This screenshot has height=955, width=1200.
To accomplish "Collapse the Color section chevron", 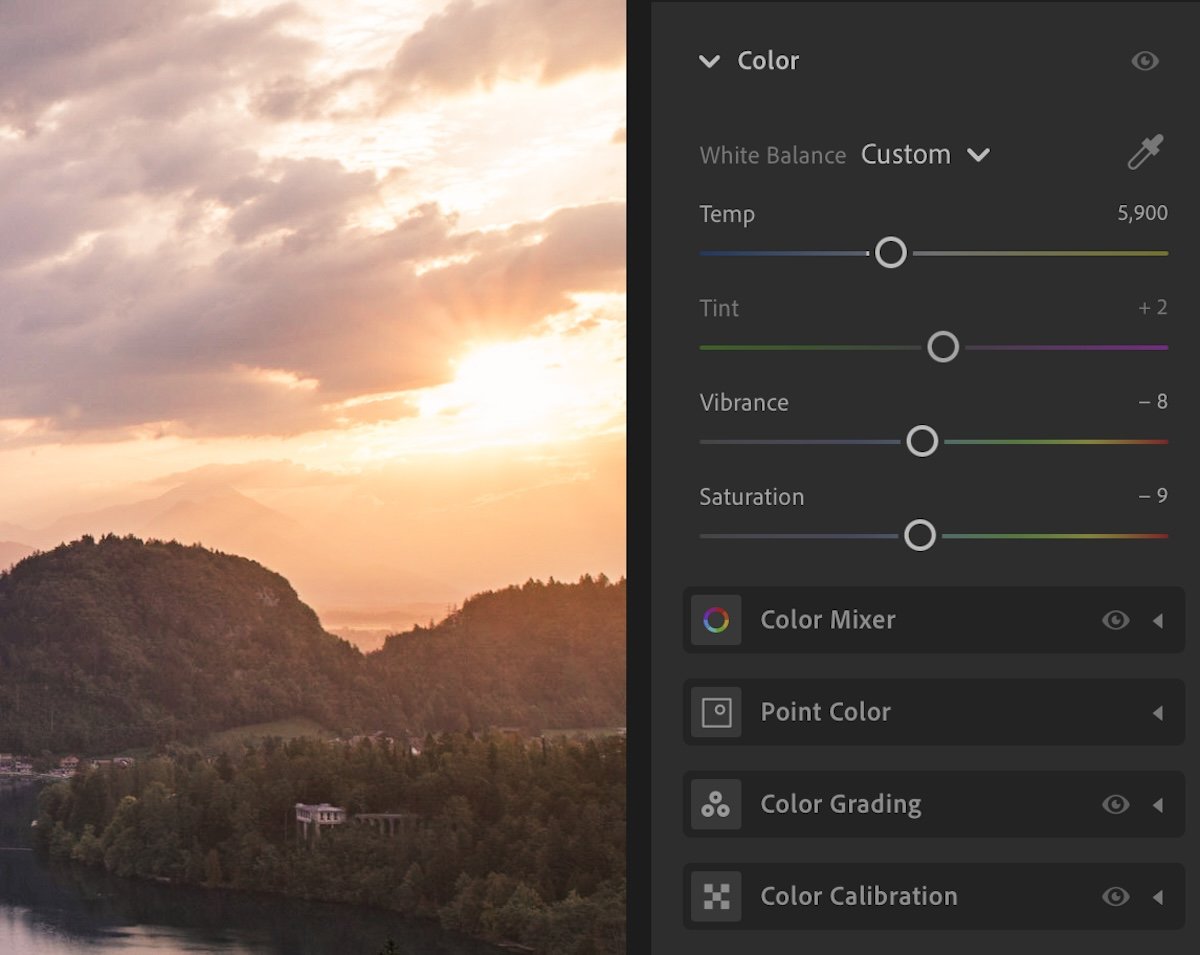I will [x=710, y=61].
